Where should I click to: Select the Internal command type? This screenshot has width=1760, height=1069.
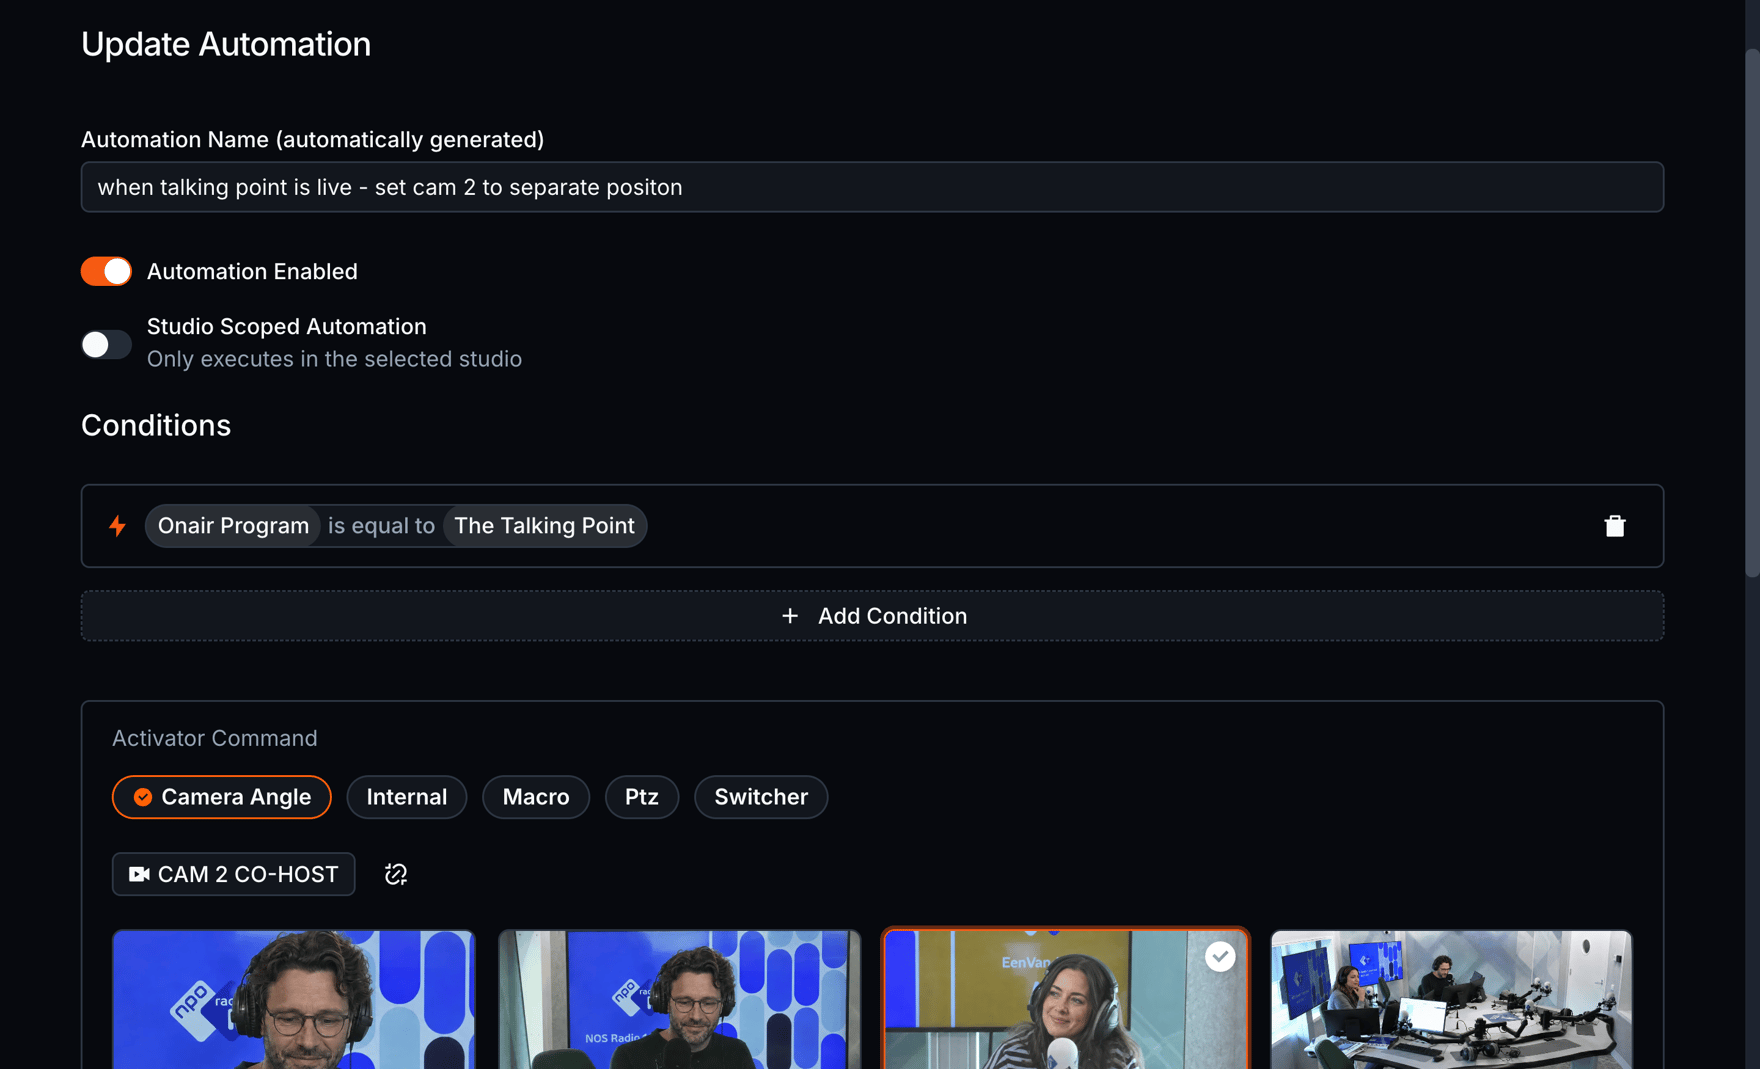pos(407,797)
